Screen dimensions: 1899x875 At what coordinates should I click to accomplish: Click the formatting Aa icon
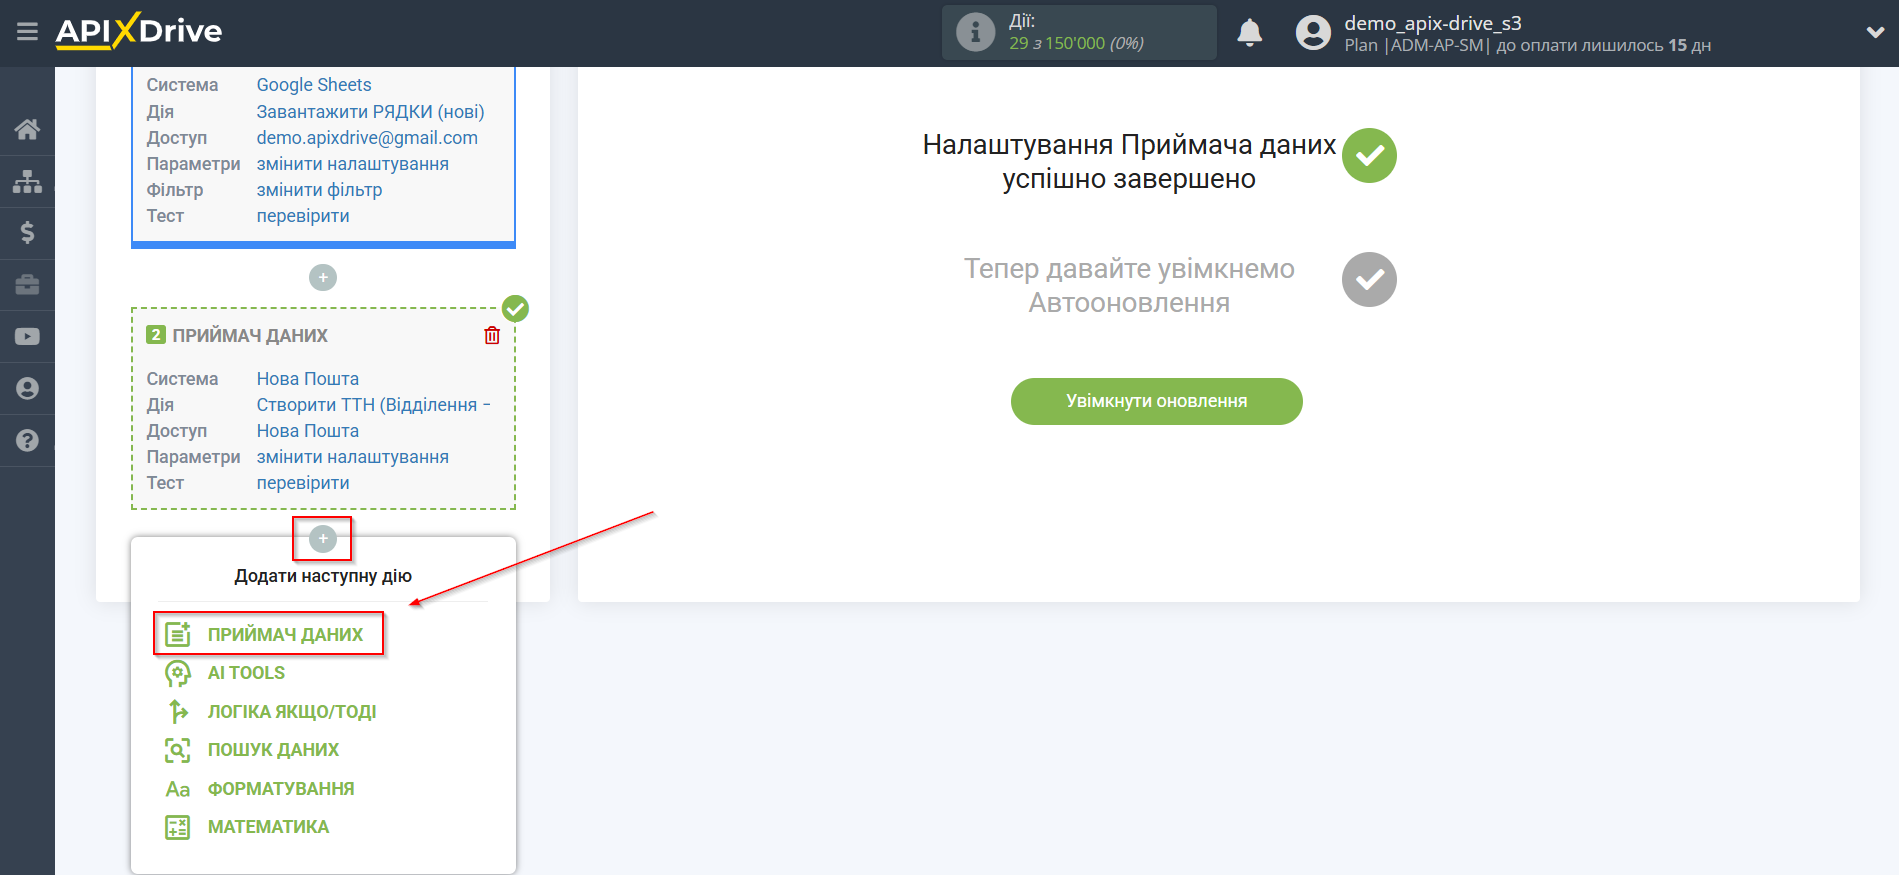[178, 789]
